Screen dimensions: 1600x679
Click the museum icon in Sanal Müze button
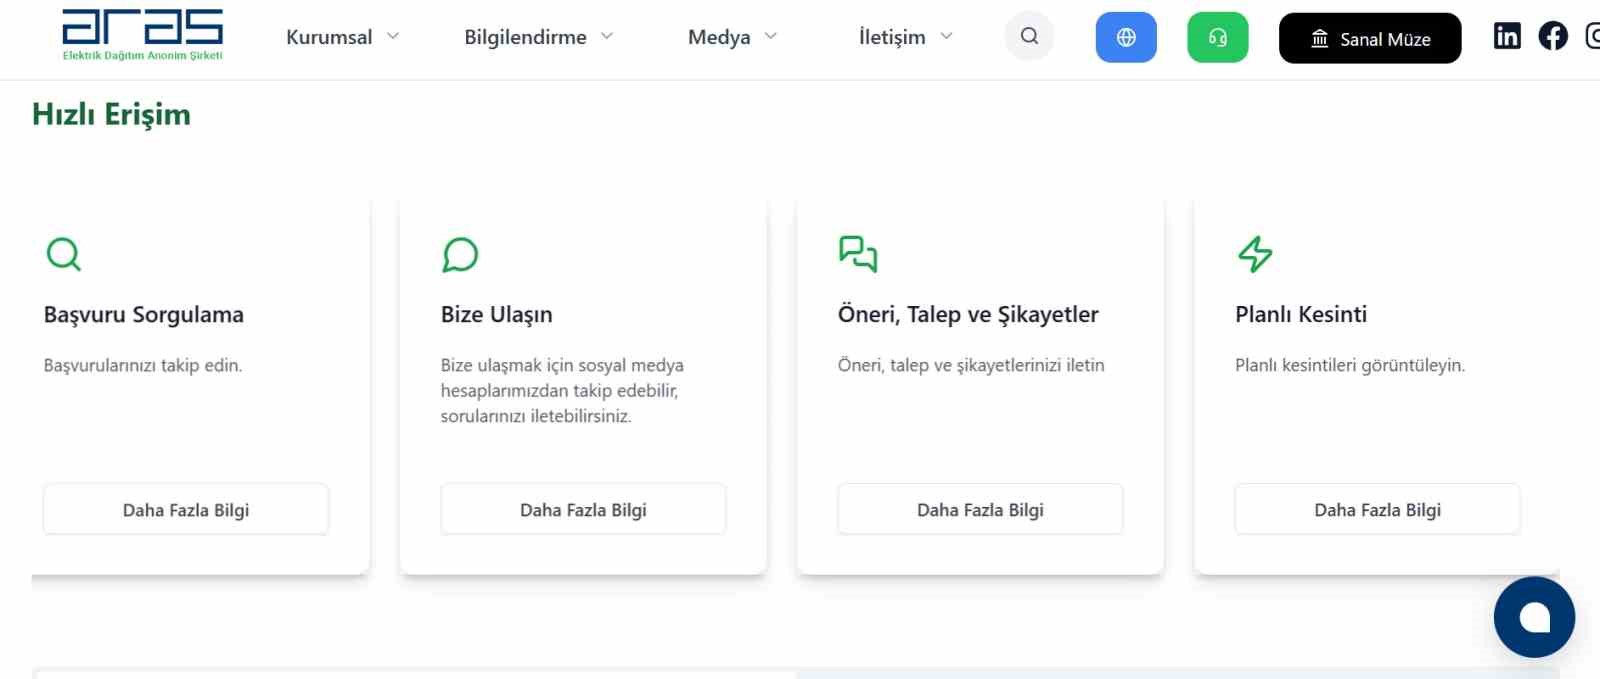pos(1318,38)
